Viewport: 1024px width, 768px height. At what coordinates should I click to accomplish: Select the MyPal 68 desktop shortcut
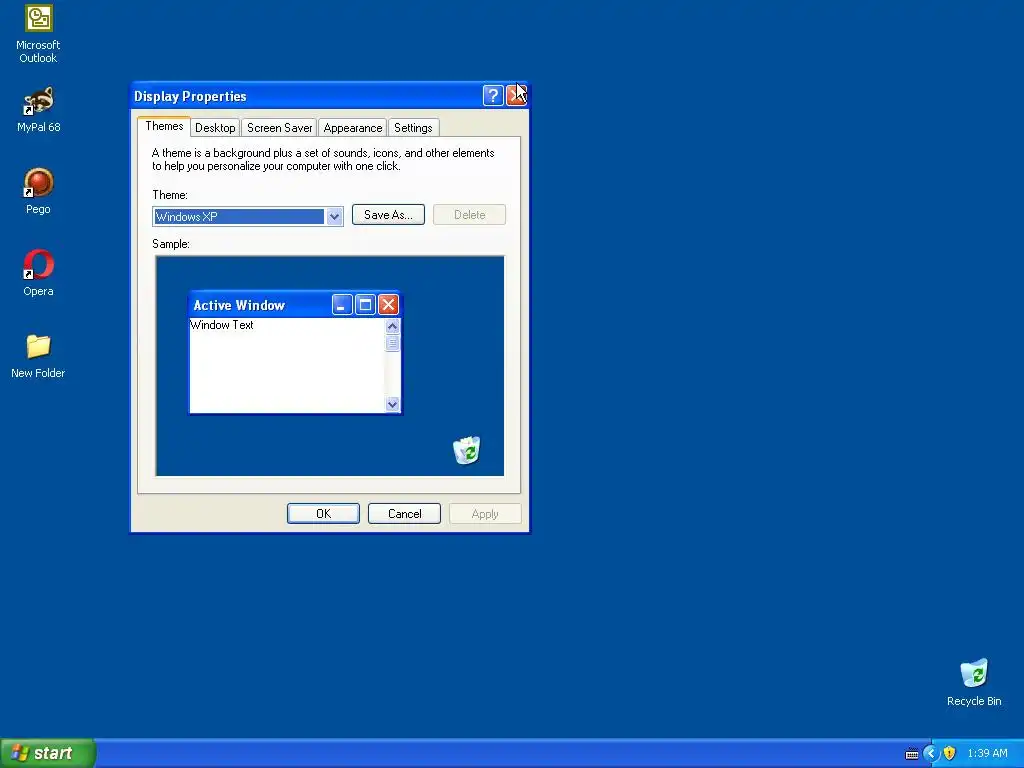click(38, 110)
